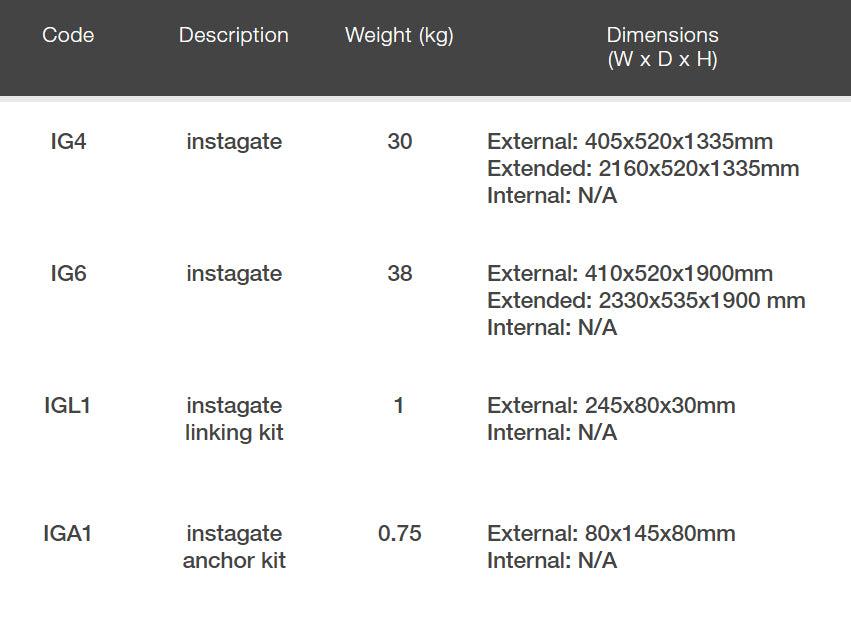Click the Weight (kg) column header
This screenshot has width=851, height=621.
(x=399, y=35)
